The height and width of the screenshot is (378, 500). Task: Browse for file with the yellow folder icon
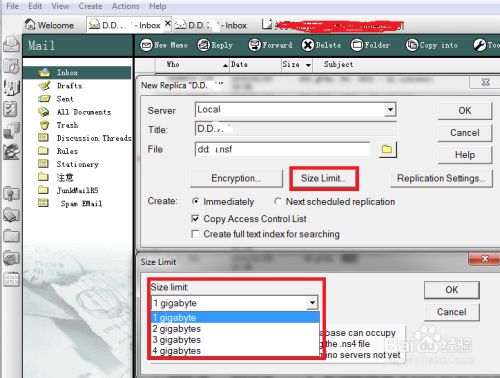tap(387, 149)
